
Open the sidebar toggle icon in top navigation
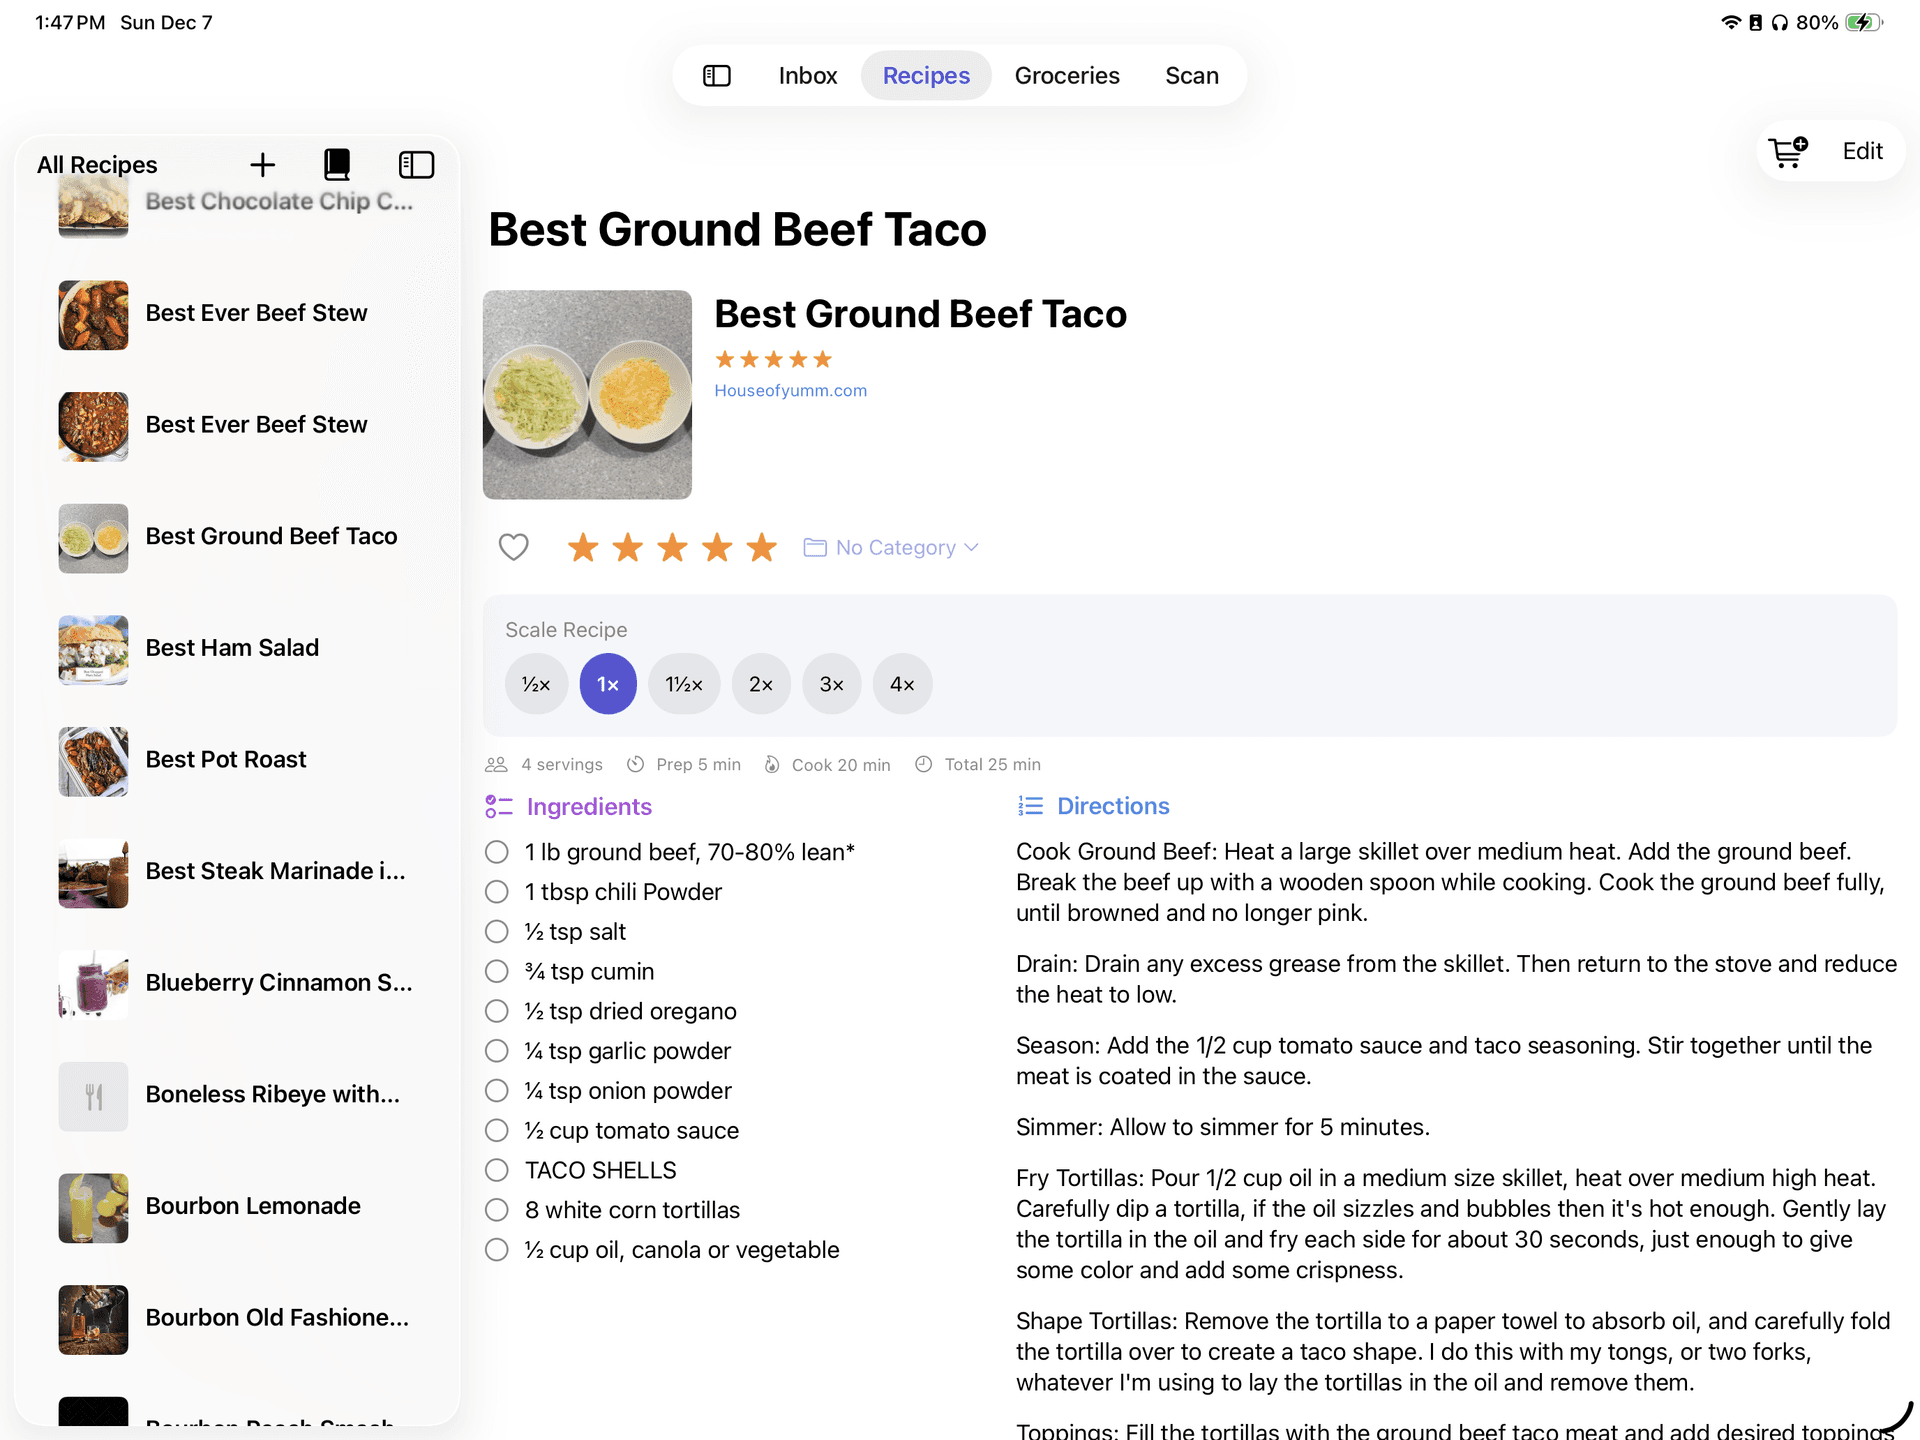click(717, 75)
